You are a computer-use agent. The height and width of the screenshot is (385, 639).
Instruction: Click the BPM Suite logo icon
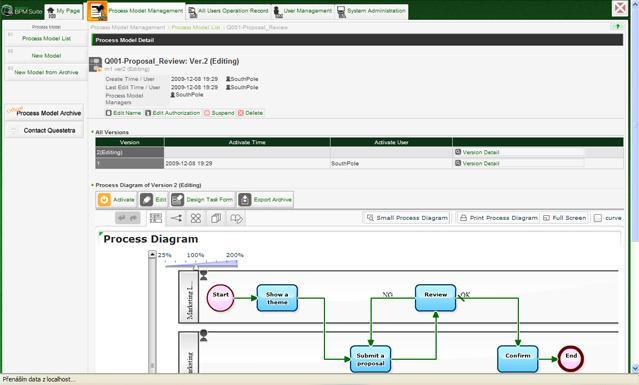pos(7,10)
